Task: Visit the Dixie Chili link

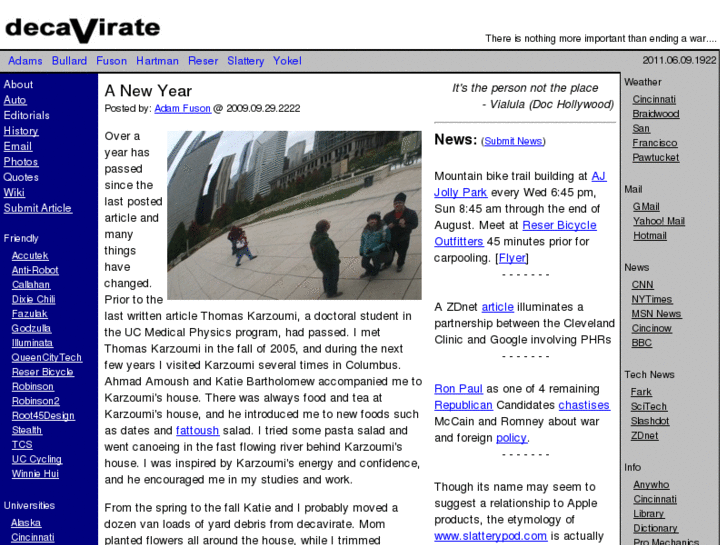Action: [33, 299]
